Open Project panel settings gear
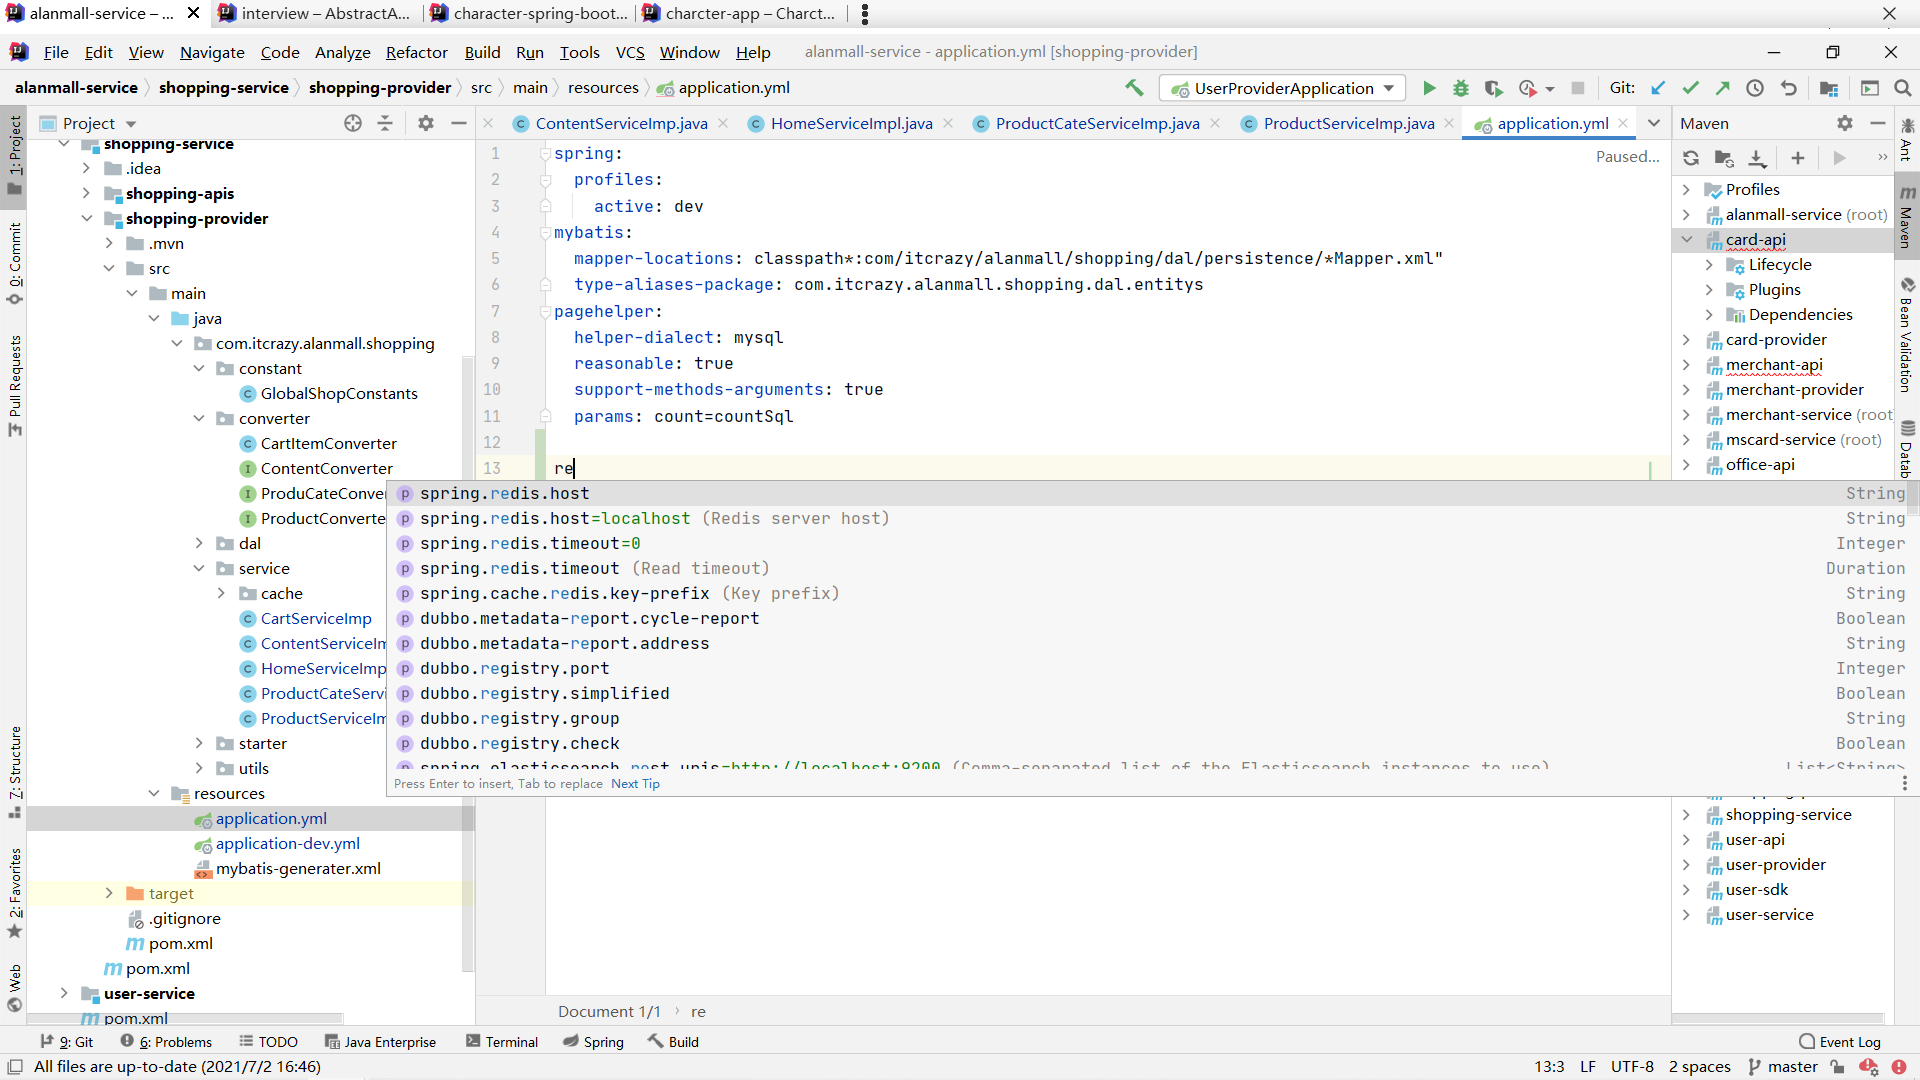 tap(426, 123)
